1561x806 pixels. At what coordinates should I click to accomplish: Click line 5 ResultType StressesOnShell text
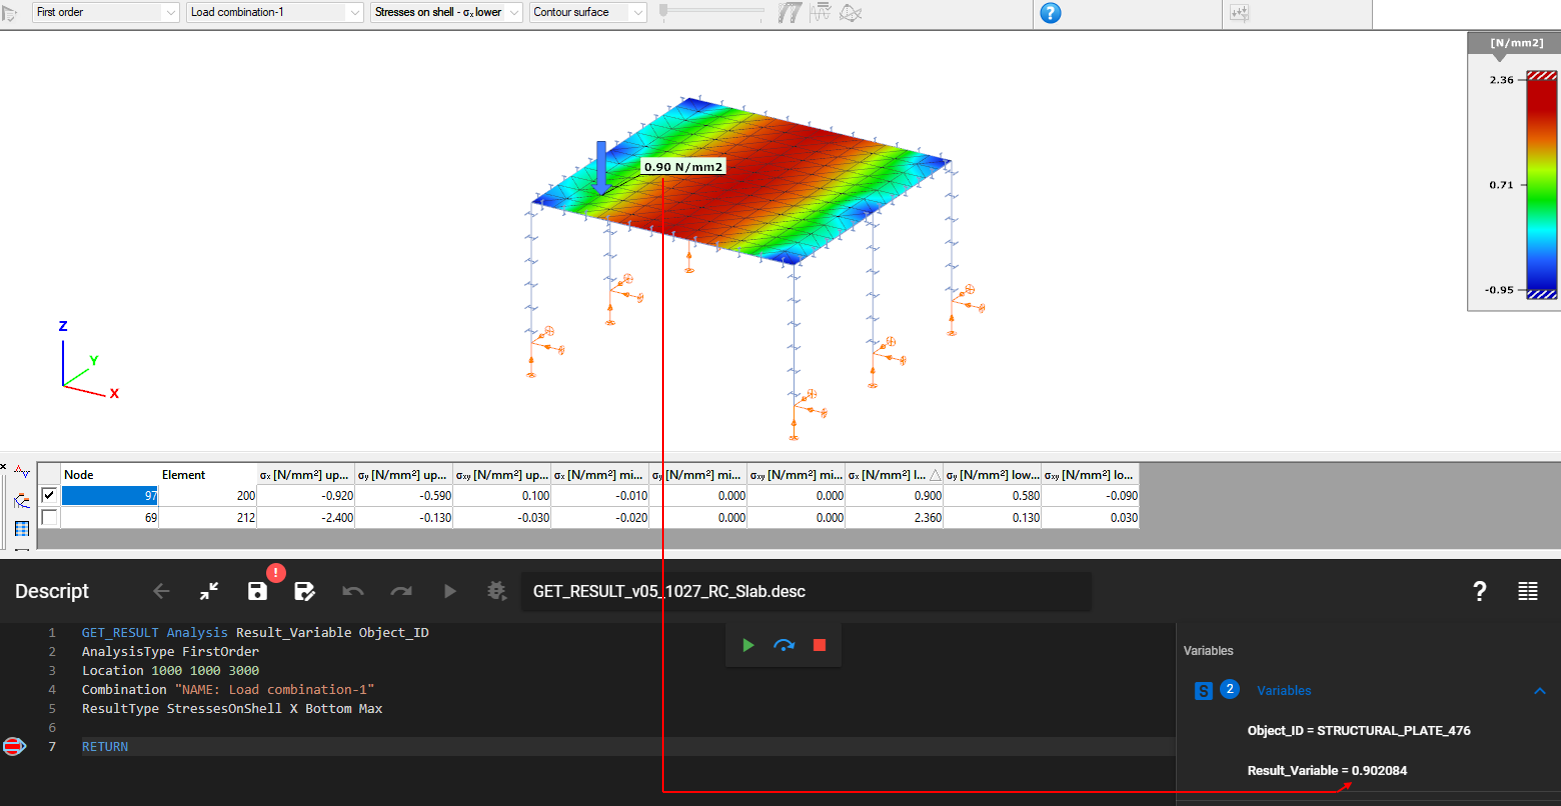click(232, 708)
